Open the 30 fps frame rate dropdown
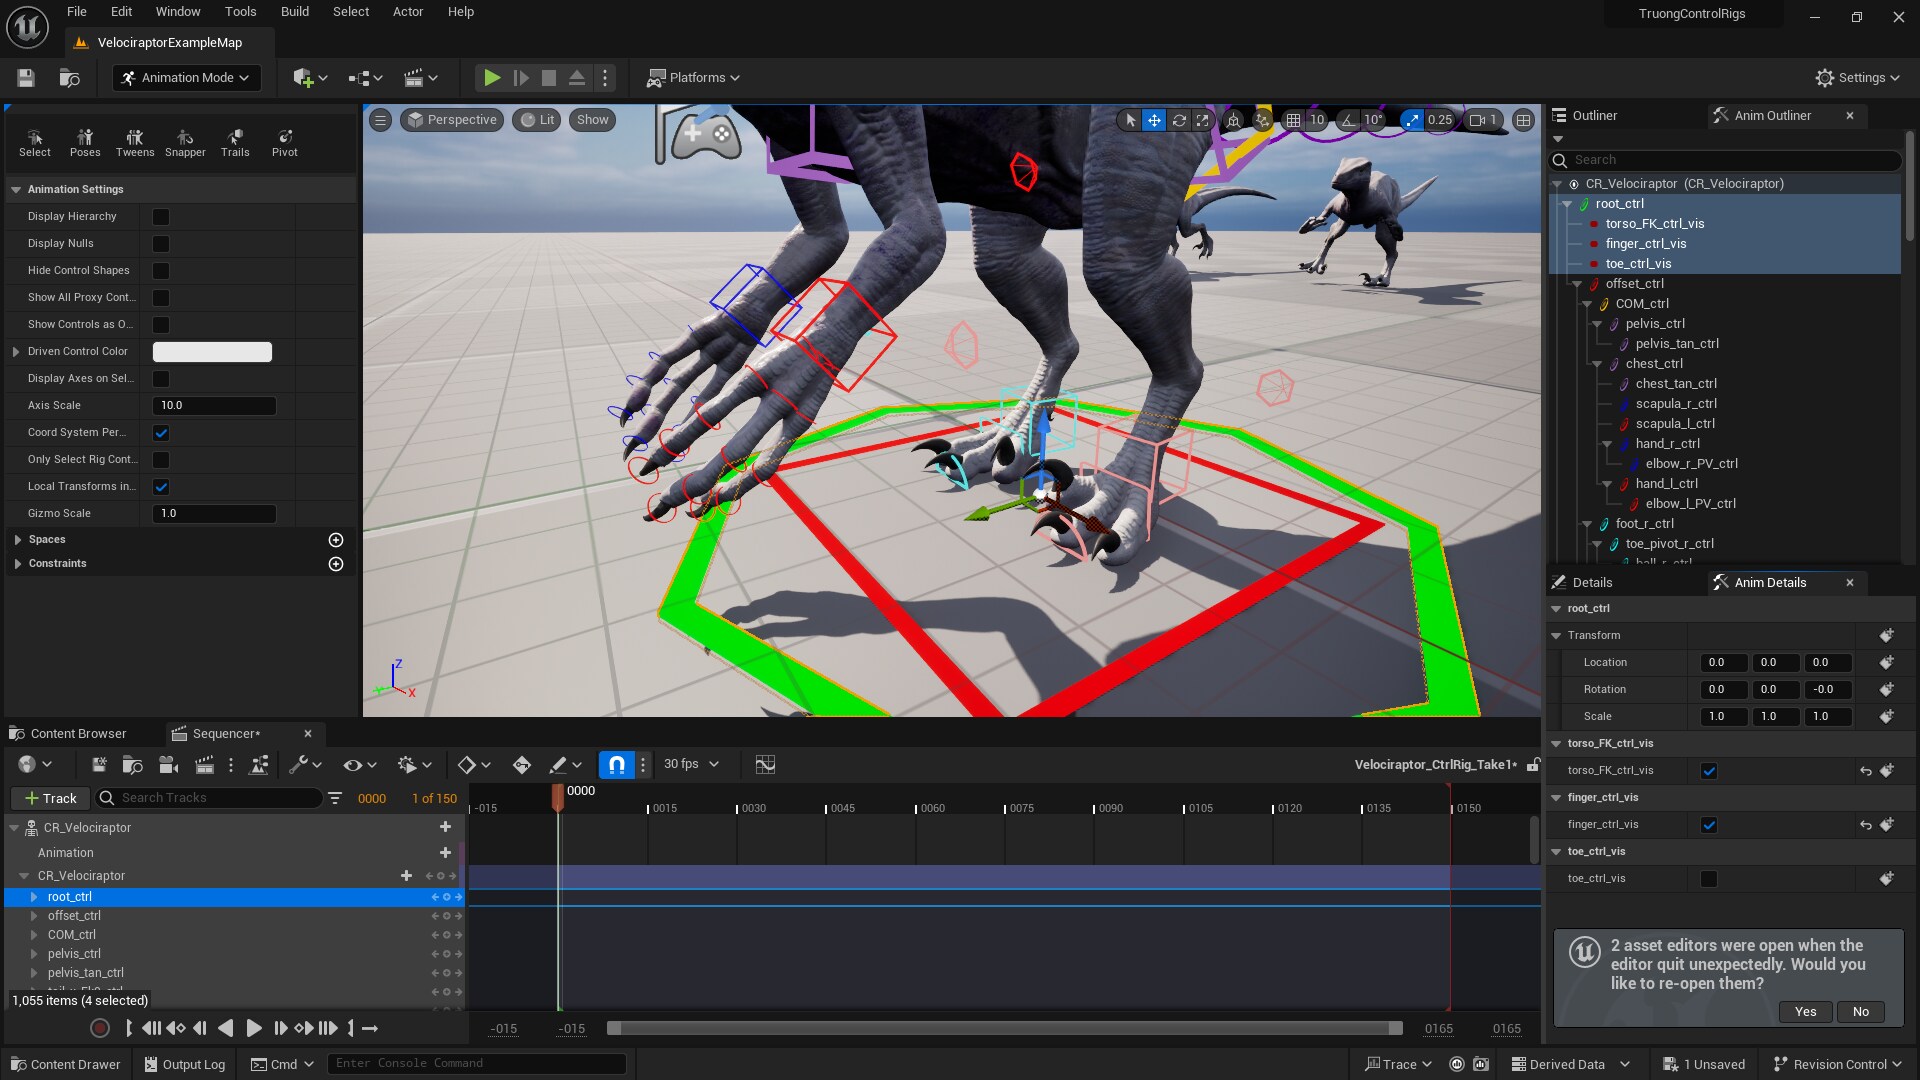 click(689, 764)
